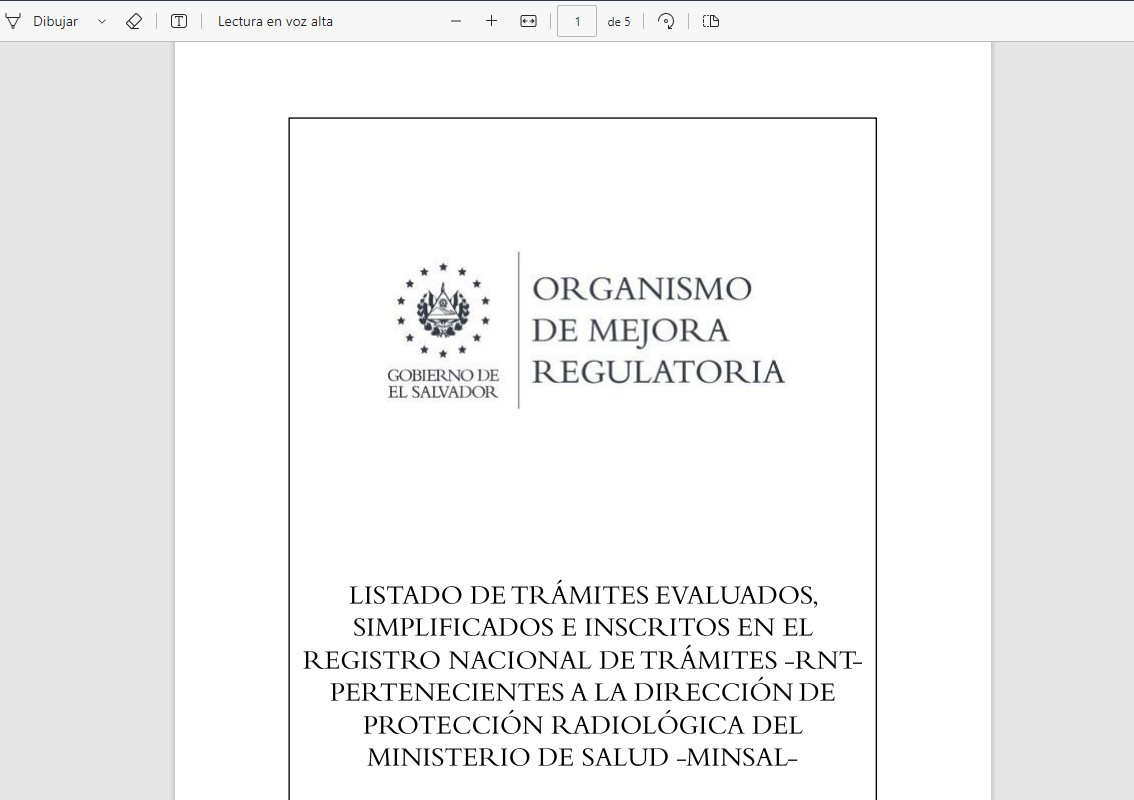
Task: Click the 'SIMPLIFICADOS E INSCRITOS EN EL' line
Action: pos(583,627)
